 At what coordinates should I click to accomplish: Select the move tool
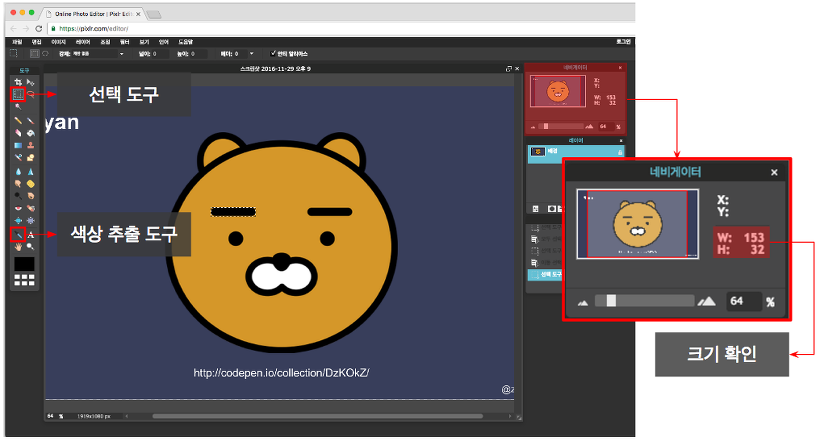pos(31,81)
